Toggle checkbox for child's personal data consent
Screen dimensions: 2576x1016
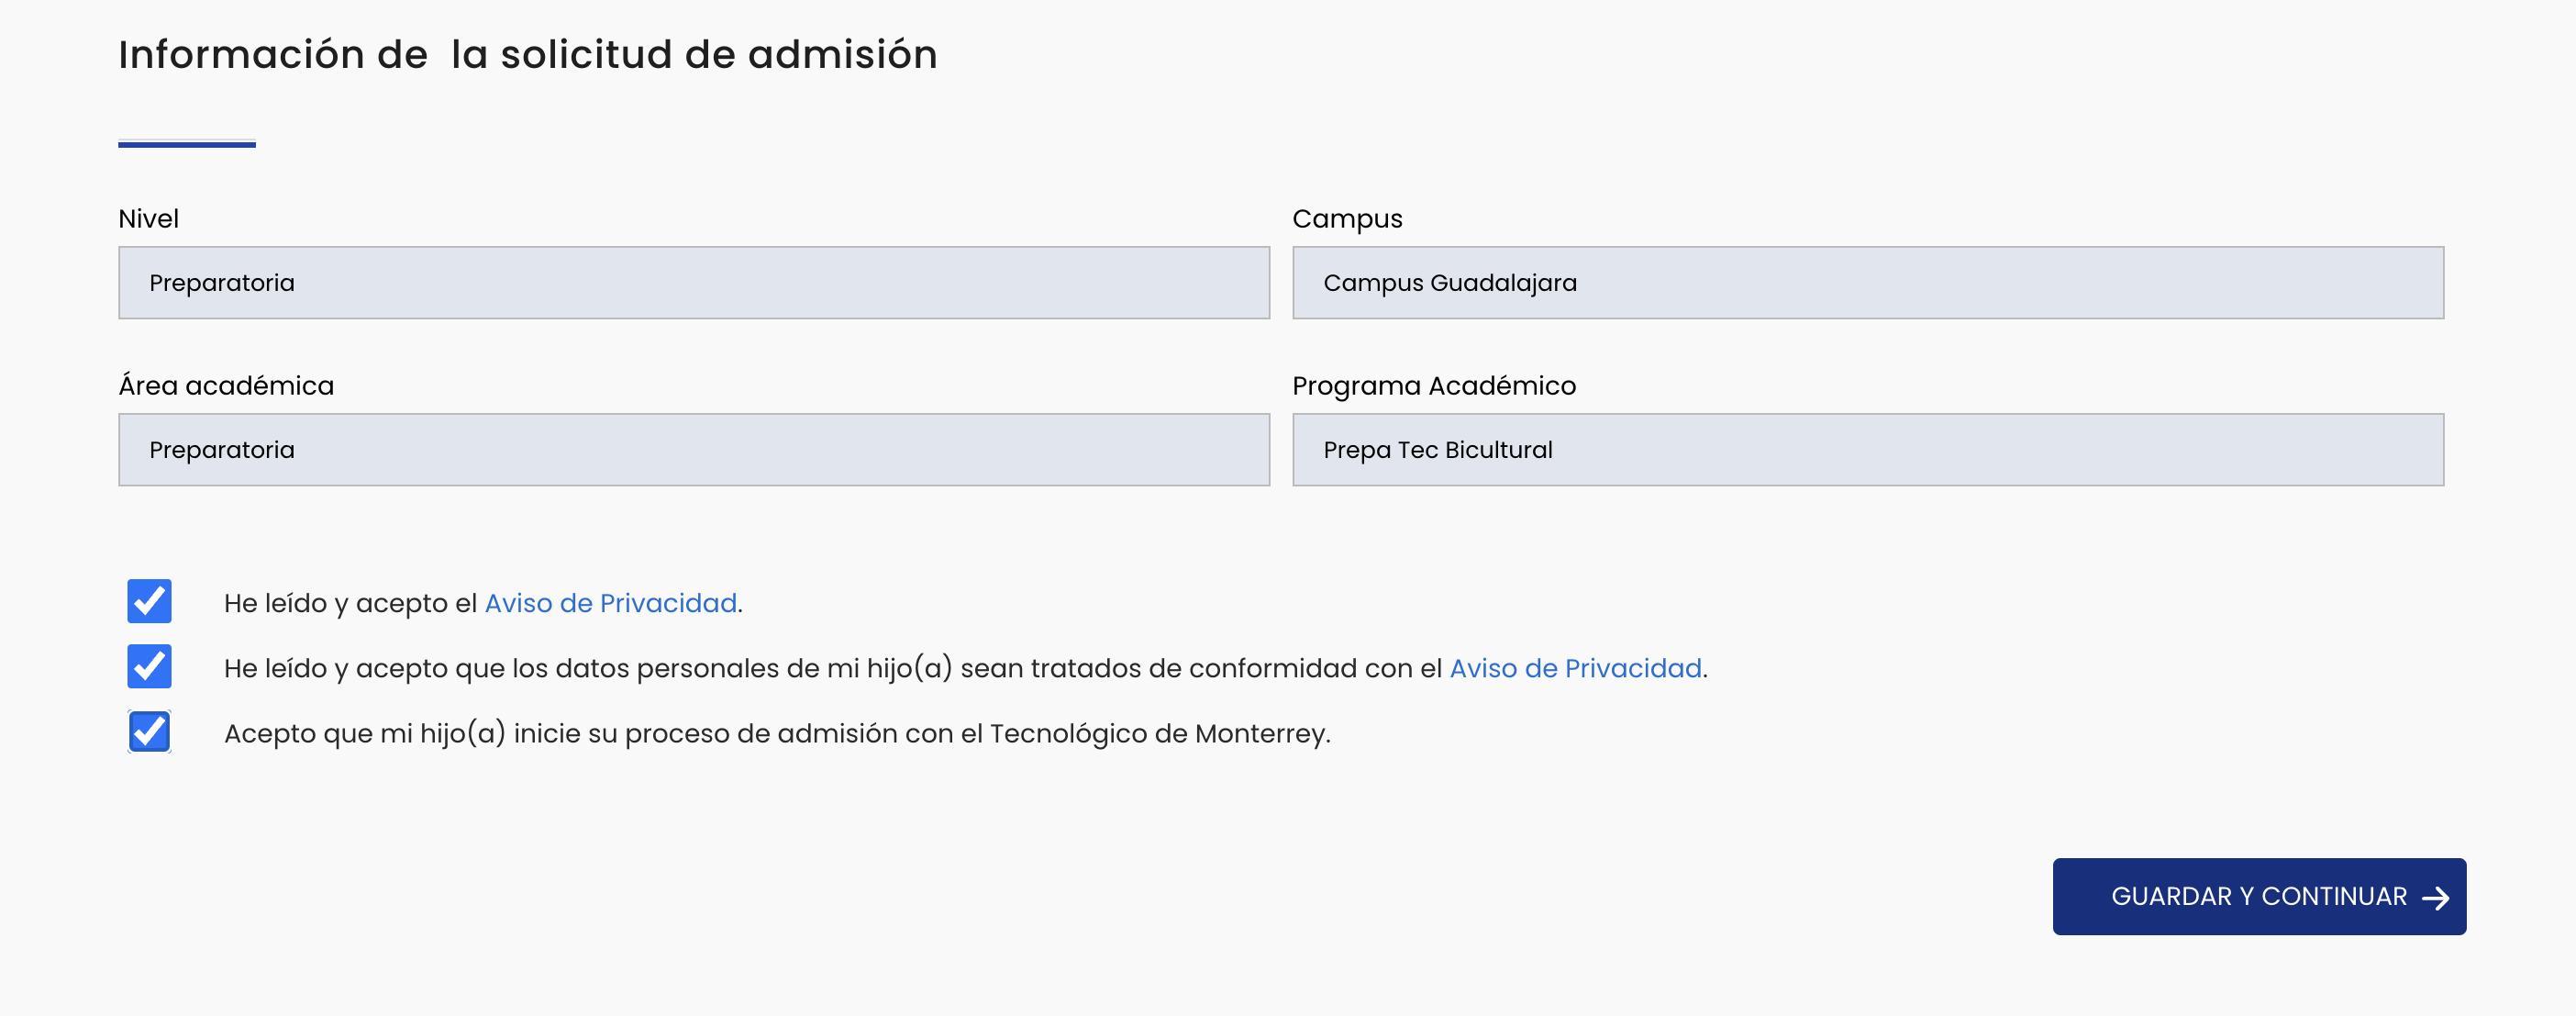[x=150, y=667]
